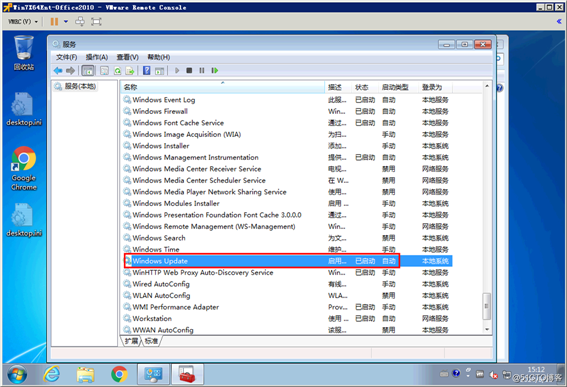
Task: Go forward with the right arrow icon
Action: coord(71,71)
